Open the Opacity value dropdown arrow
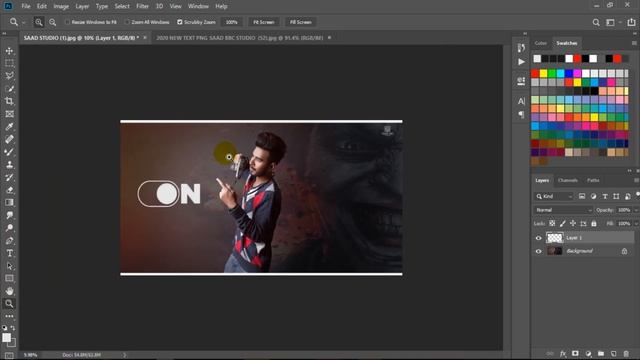The width and height of the screenshot is (640, 360). tap(635, 210)
